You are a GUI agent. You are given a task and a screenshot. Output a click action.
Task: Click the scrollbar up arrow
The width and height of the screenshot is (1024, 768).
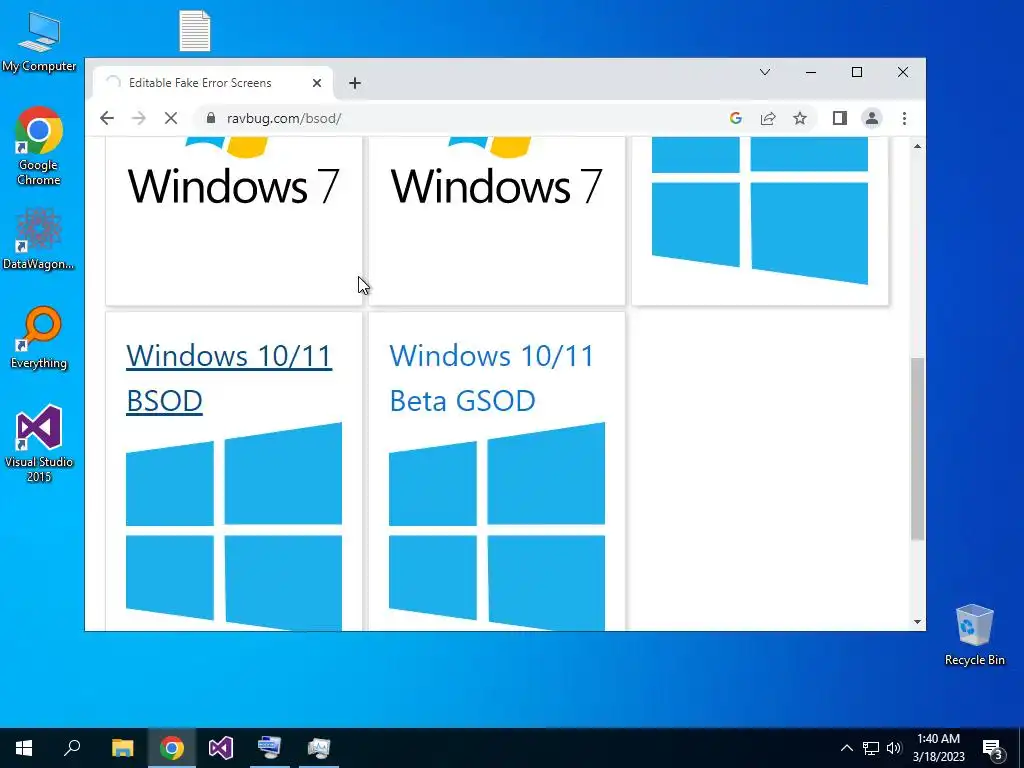(918, 146)
